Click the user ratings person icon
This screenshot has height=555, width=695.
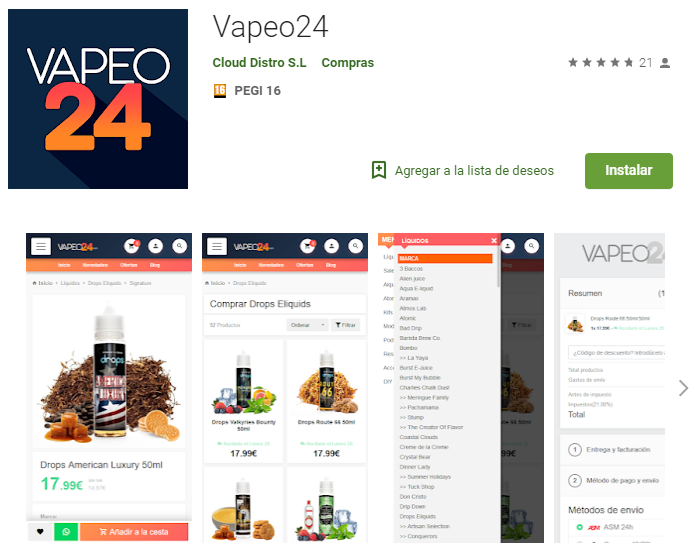pyautogui.click(x=665, y=63)
